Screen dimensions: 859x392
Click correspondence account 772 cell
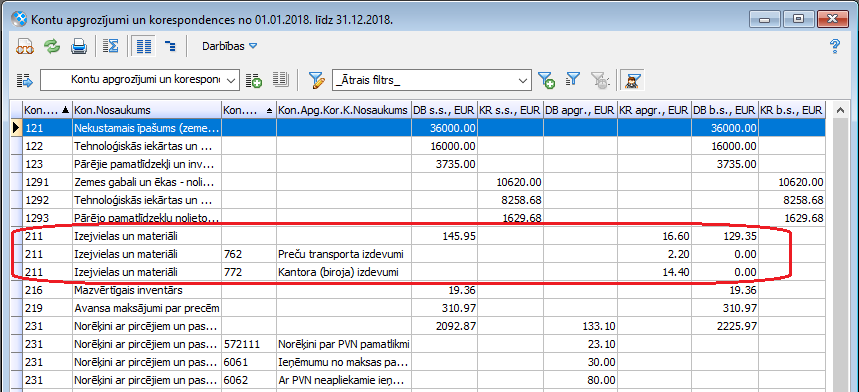tap(249, 272)
